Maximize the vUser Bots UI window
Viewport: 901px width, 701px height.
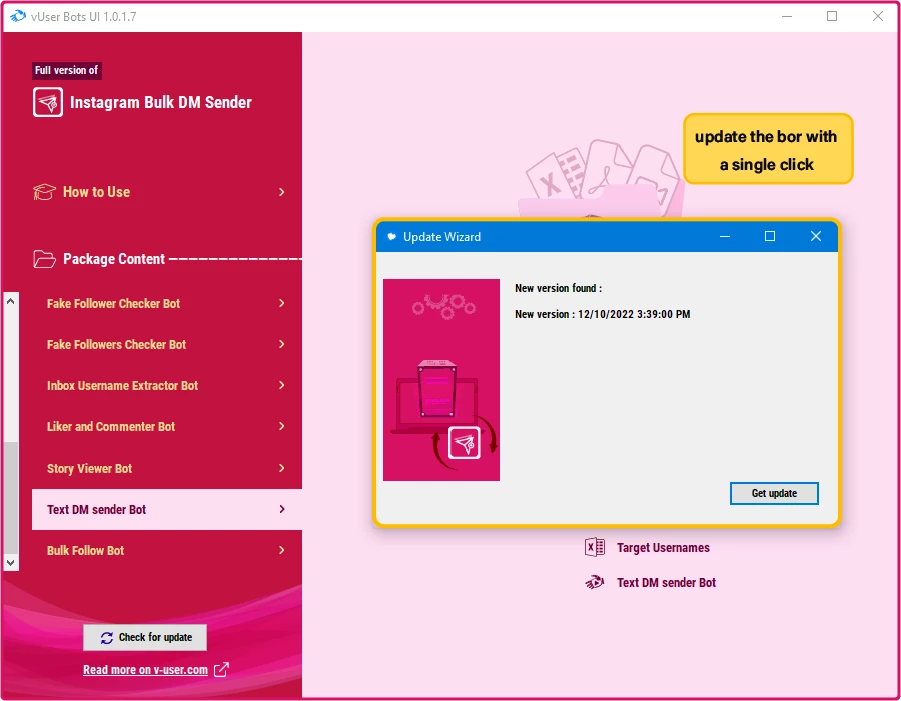(832, 16)
